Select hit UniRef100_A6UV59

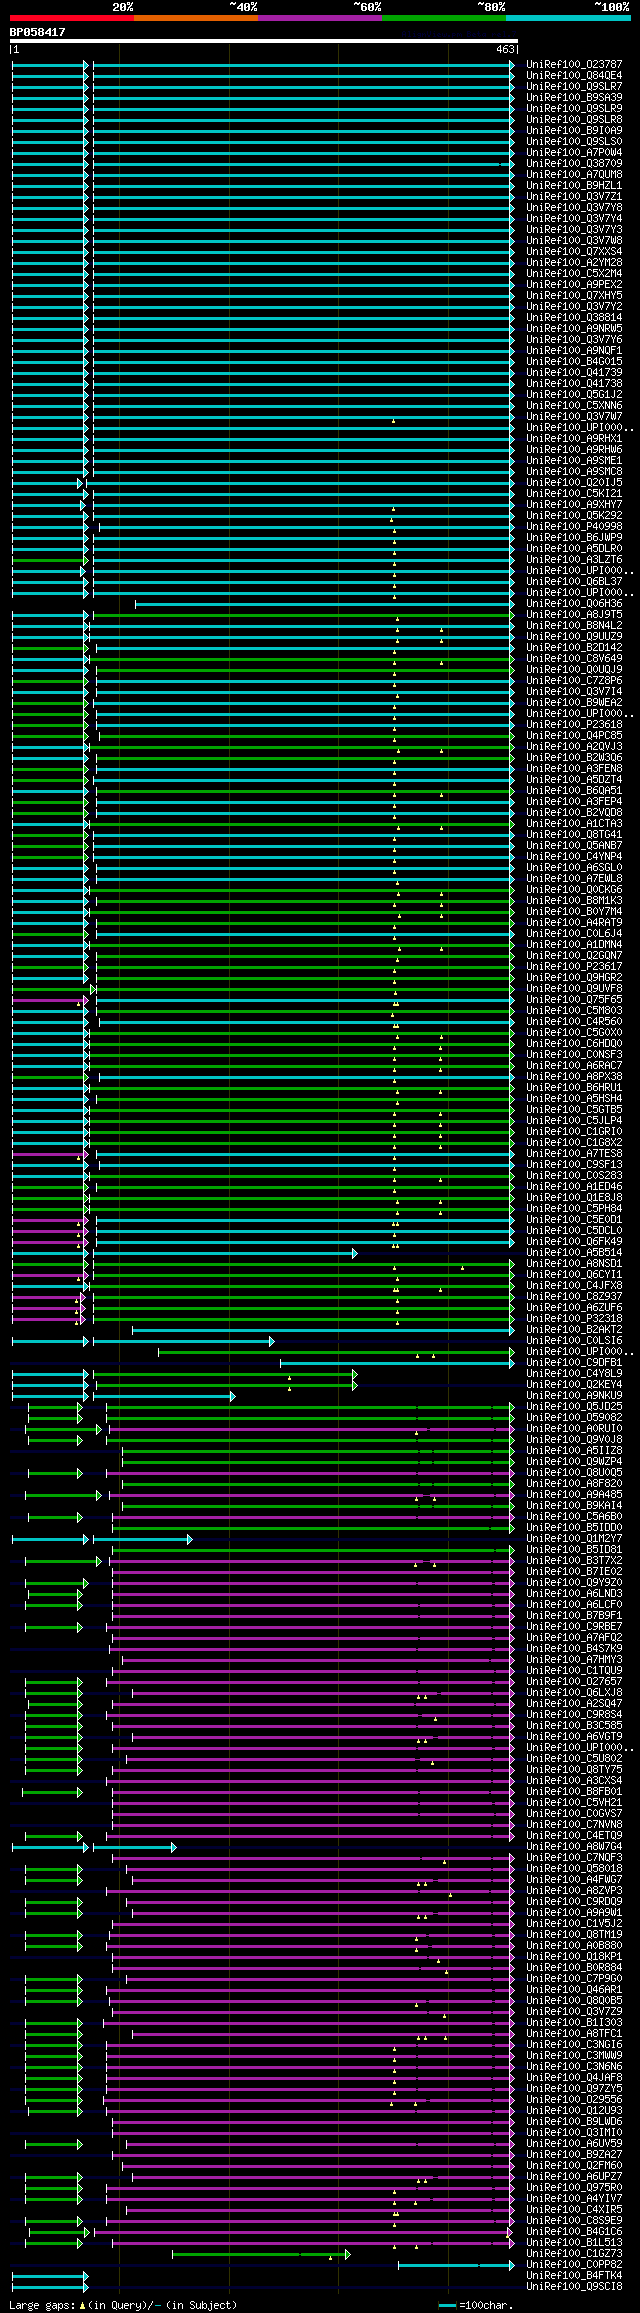(574, 2143)
